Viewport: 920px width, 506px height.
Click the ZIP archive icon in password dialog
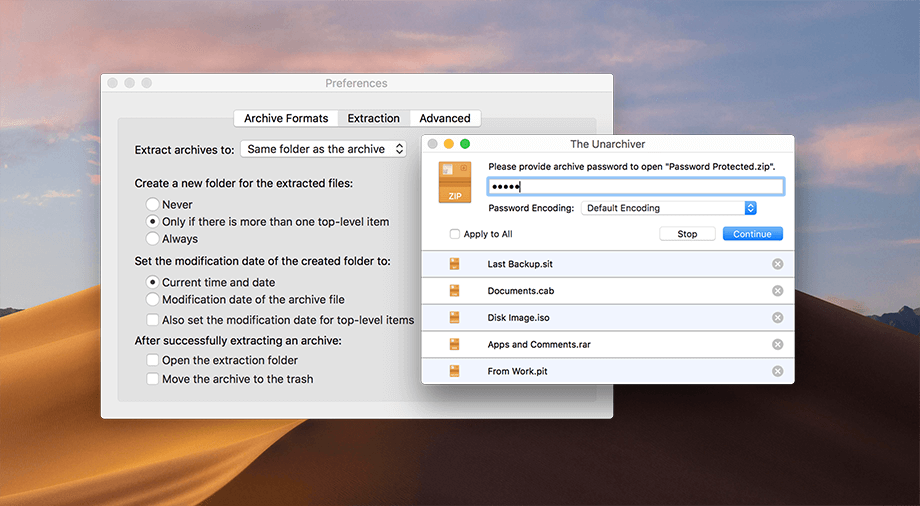click(x=455, y=183)
